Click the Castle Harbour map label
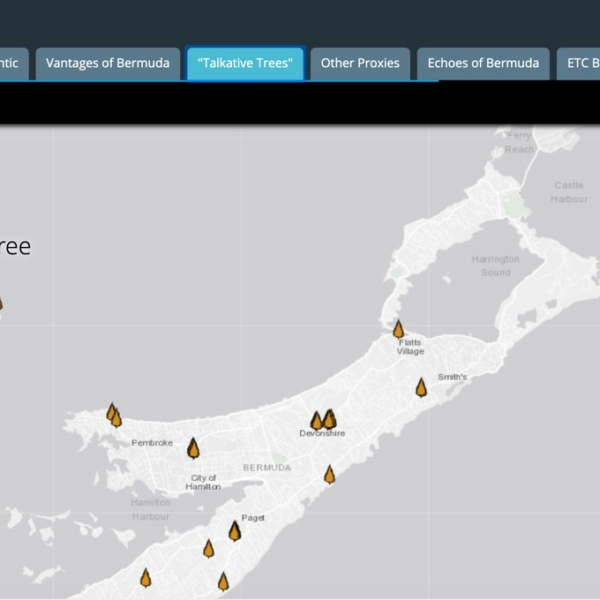Screen dimensions: 600x600 (568, 192)
